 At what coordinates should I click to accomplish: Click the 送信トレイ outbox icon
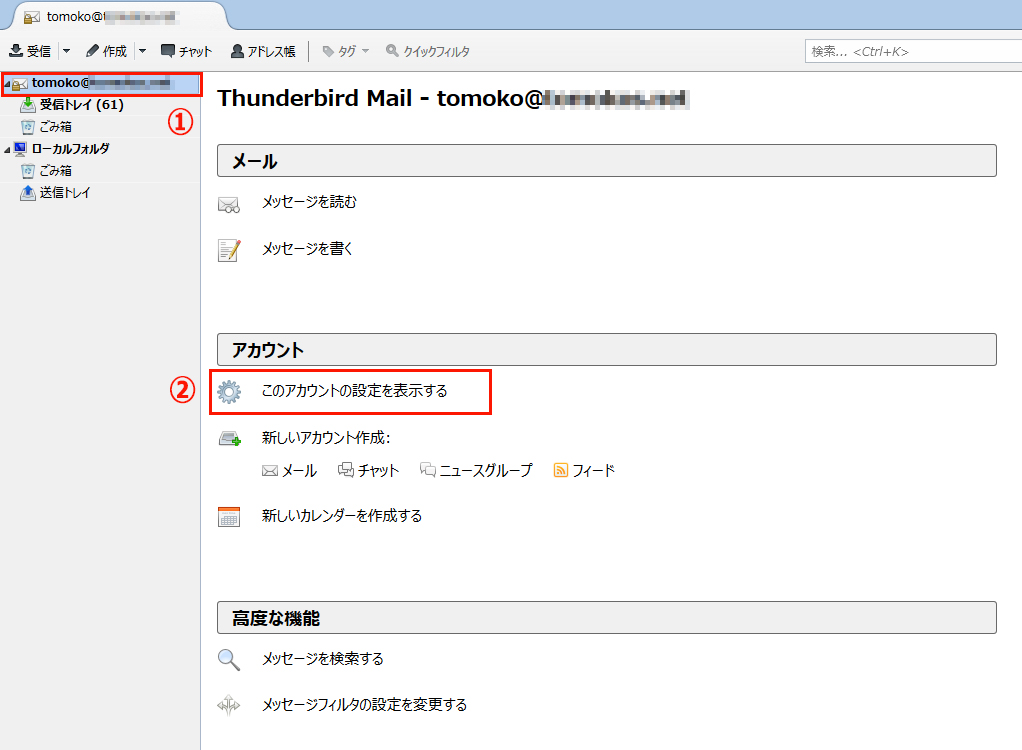(x=27, y=193)
